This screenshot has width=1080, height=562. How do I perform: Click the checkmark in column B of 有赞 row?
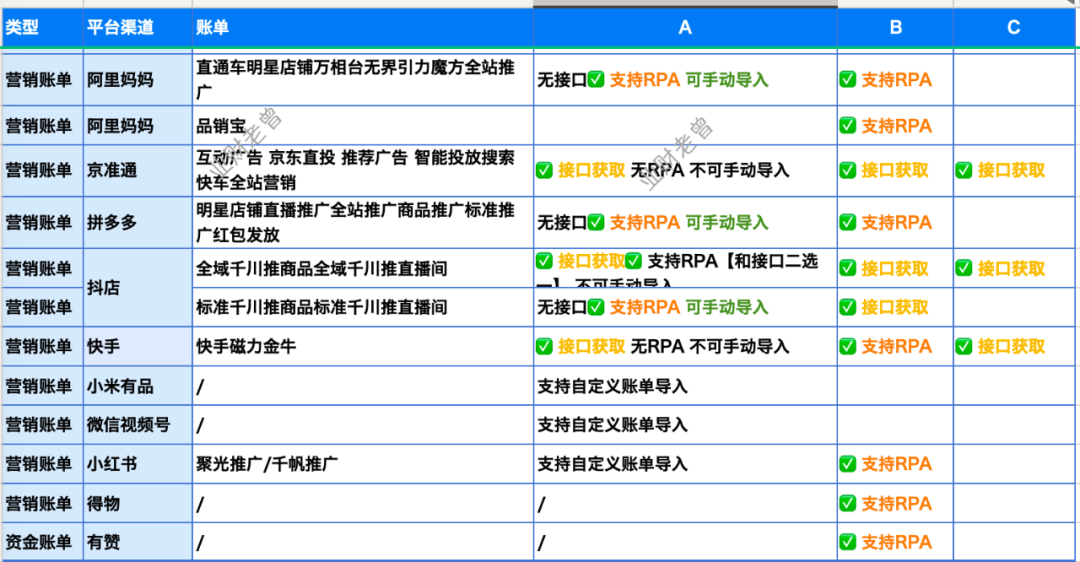point(848,541)
